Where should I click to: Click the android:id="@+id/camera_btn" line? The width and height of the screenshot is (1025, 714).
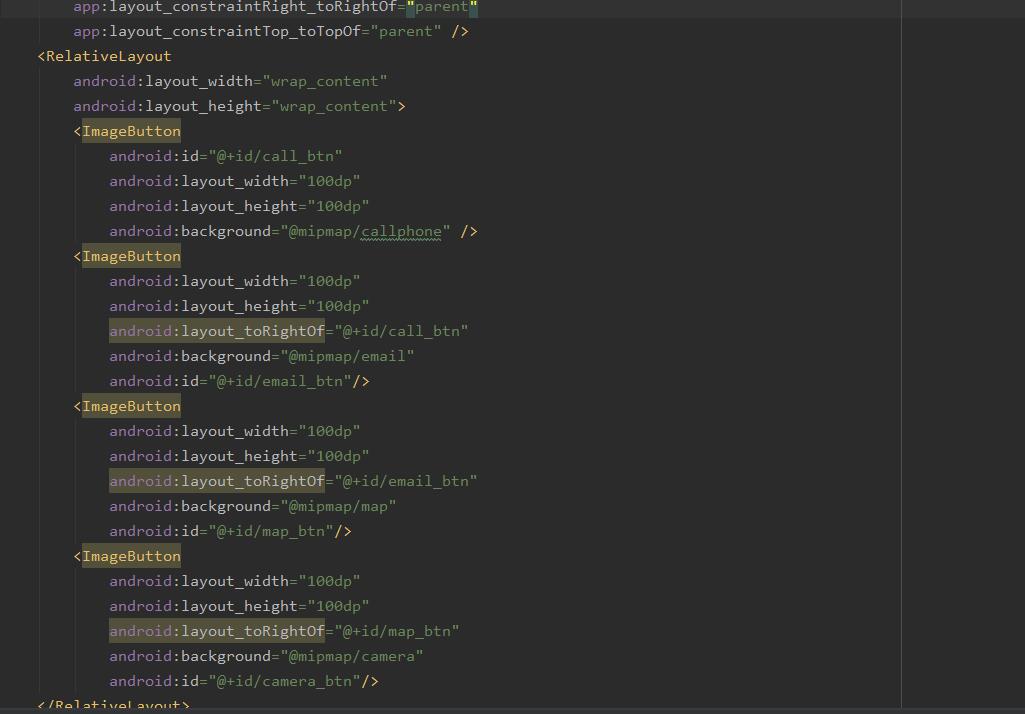coord(244,681)
